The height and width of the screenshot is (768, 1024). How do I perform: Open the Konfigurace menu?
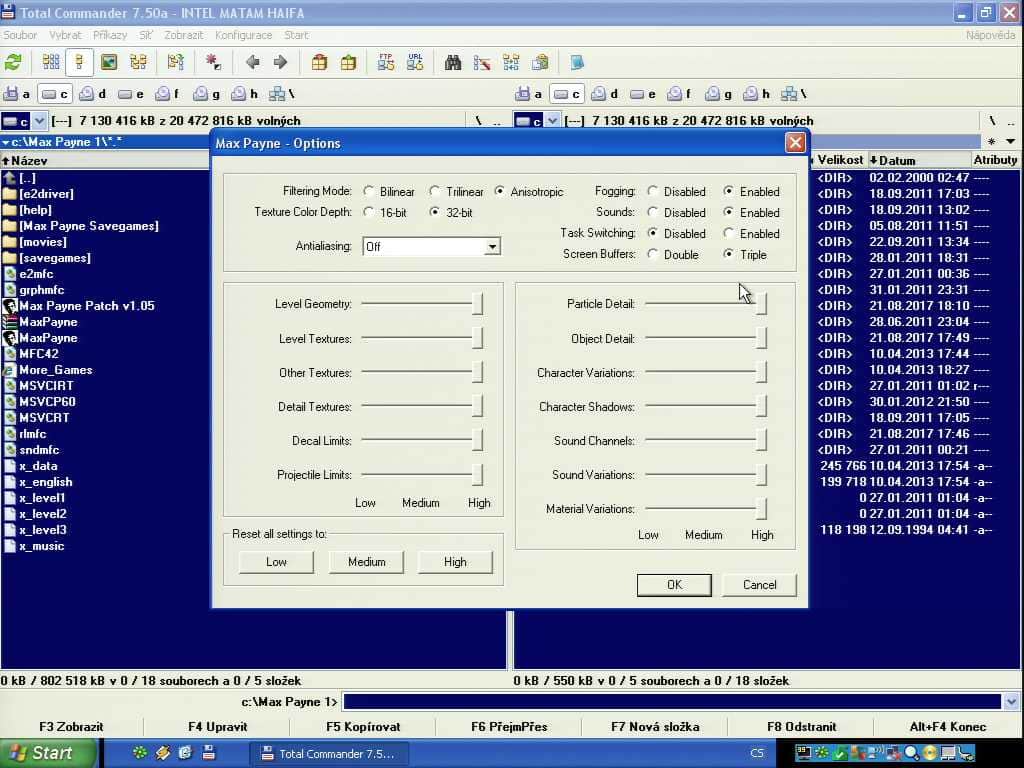pos(244,35)
